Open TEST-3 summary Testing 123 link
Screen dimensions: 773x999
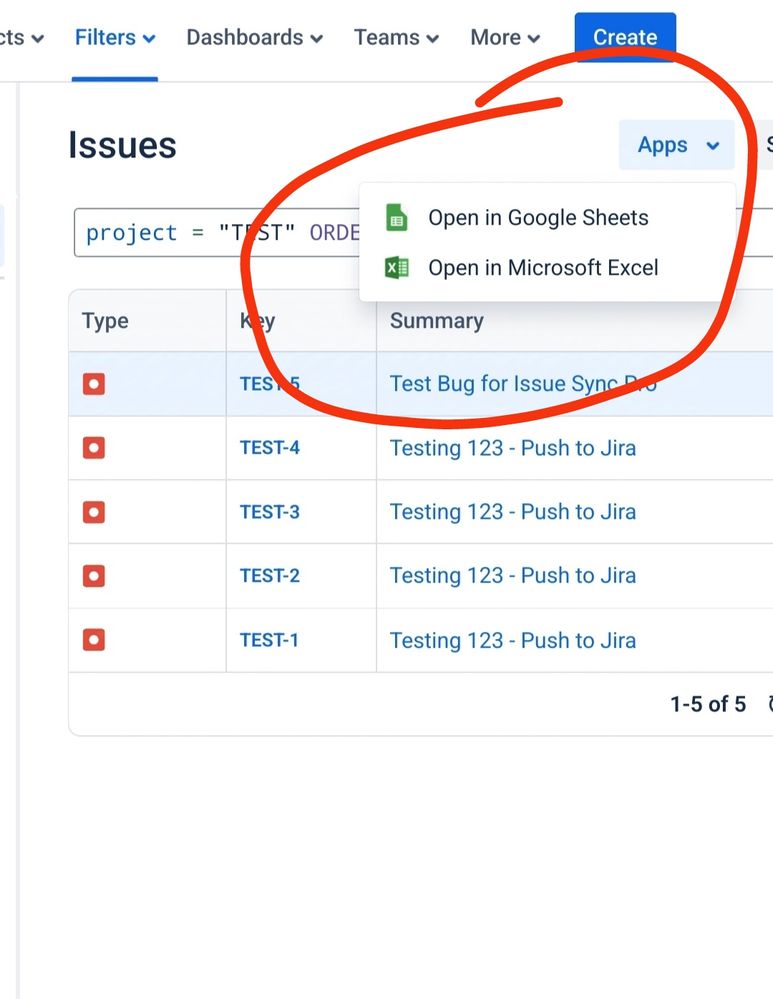[x=513, y=512]
